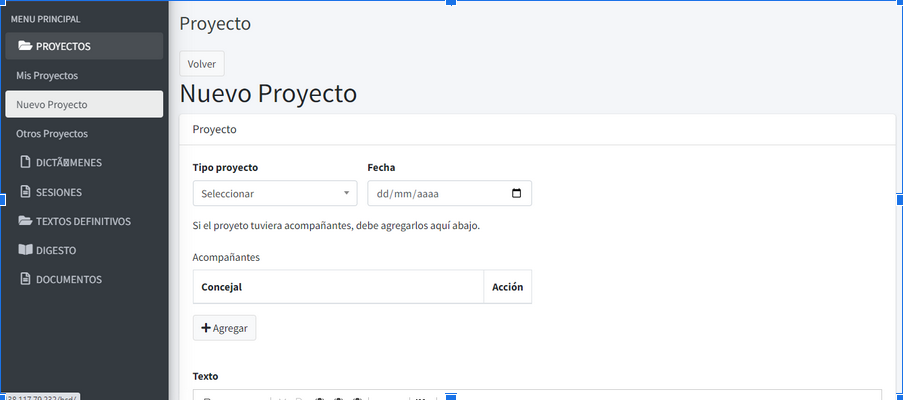Click the Tipo proyecto label
The image size is (903, 400).
coord(225,167)
